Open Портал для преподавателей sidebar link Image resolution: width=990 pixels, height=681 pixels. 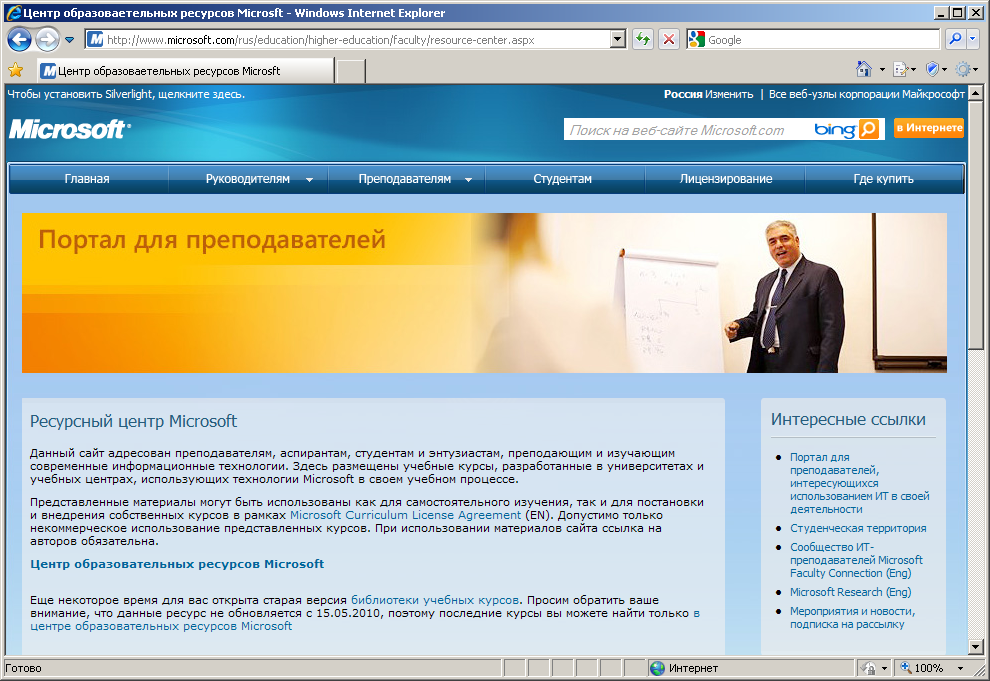pos(859,483)
